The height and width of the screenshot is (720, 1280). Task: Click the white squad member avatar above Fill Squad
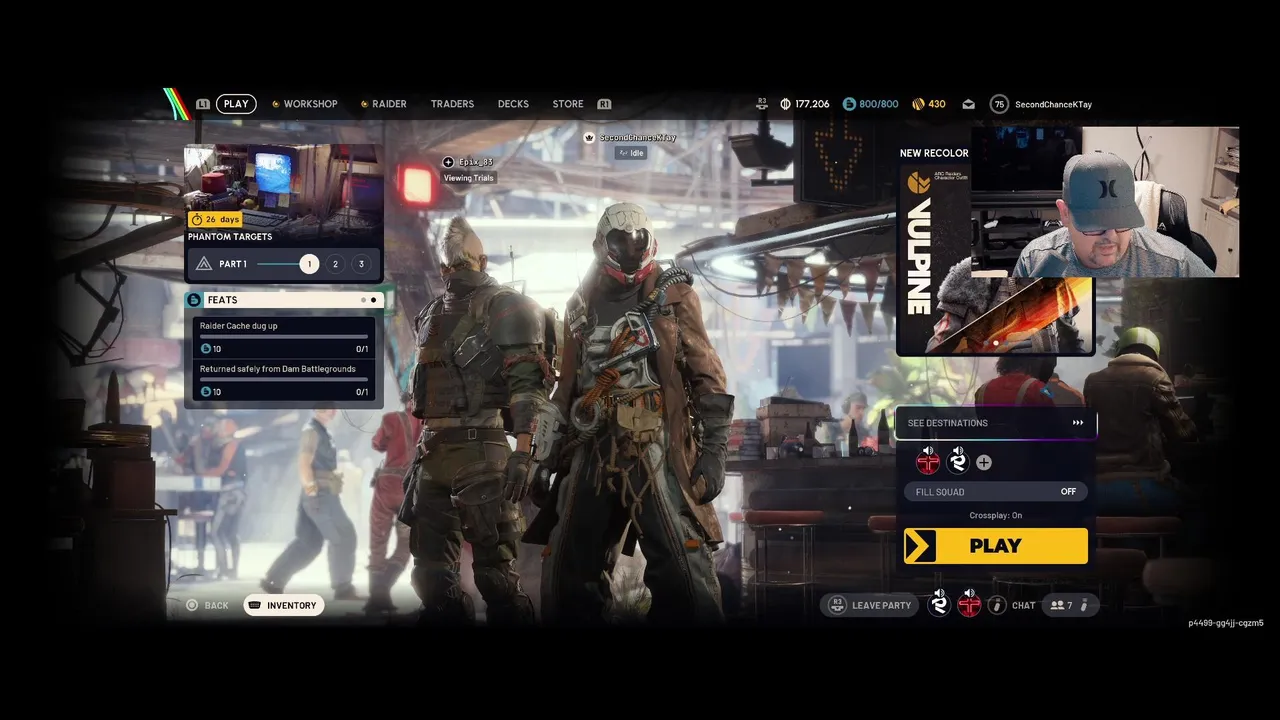click(x=958, y=461)
